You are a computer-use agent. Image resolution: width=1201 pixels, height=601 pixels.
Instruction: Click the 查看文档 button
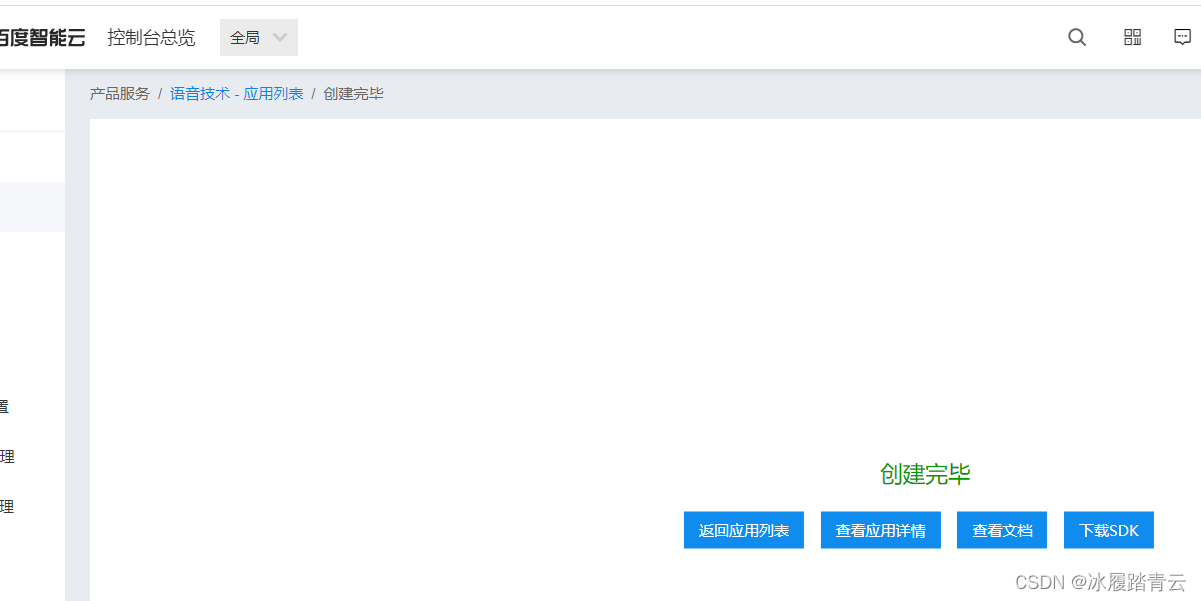pyautogui.click(x=1001, y=530)
